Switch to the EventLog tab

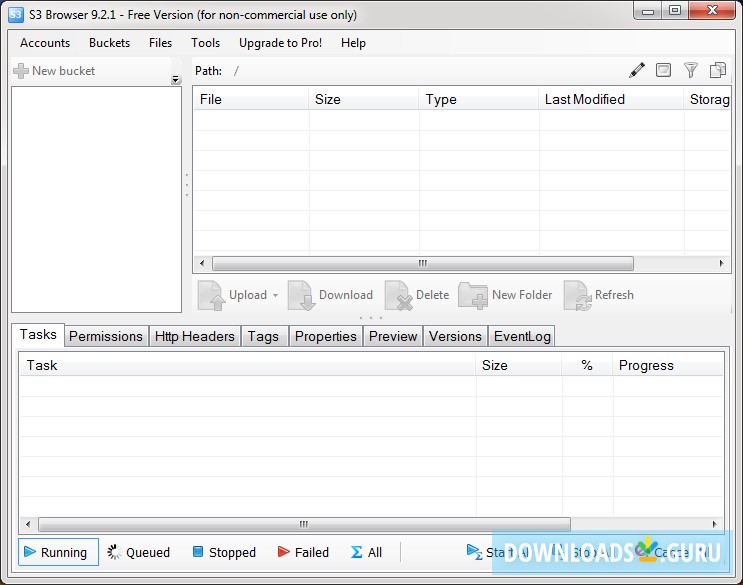522,336
